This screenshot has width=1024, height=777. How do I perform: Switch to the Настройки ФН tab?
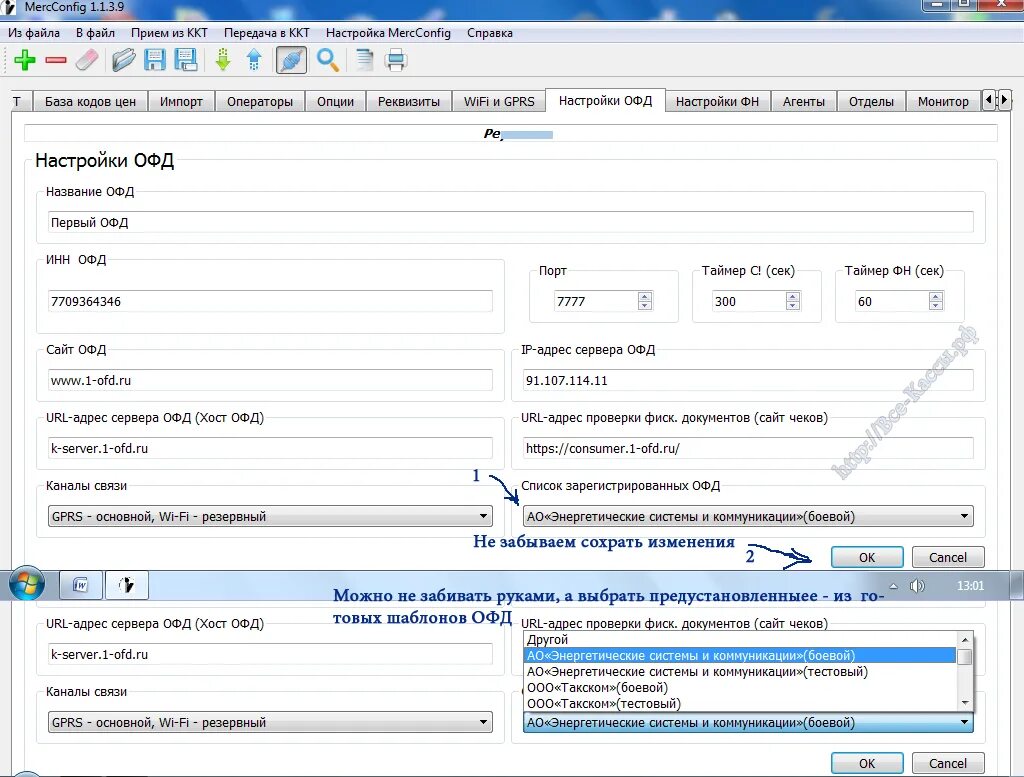pyautogui.click(x=718, y=101)
